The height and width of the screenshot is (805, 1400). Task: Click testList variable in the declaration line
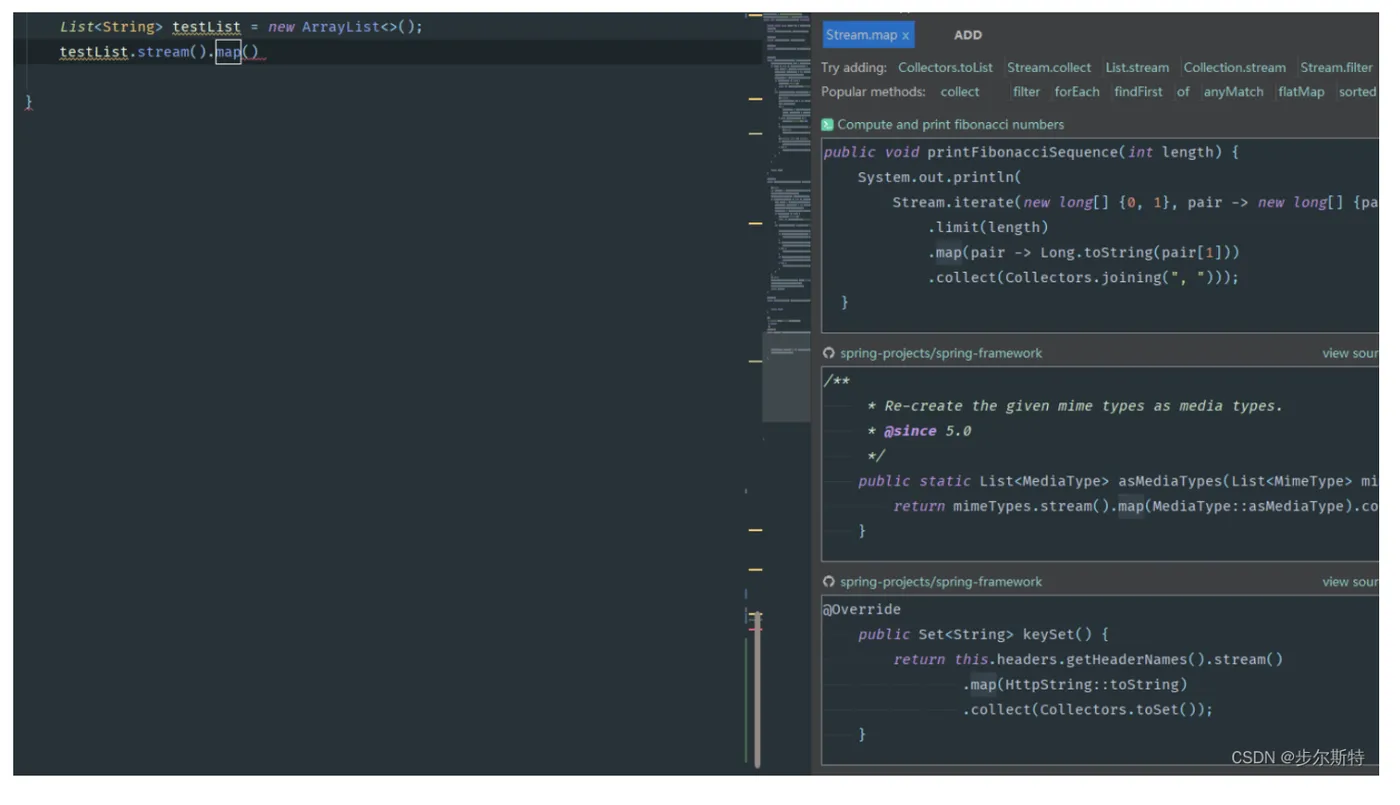pos(206,27)
